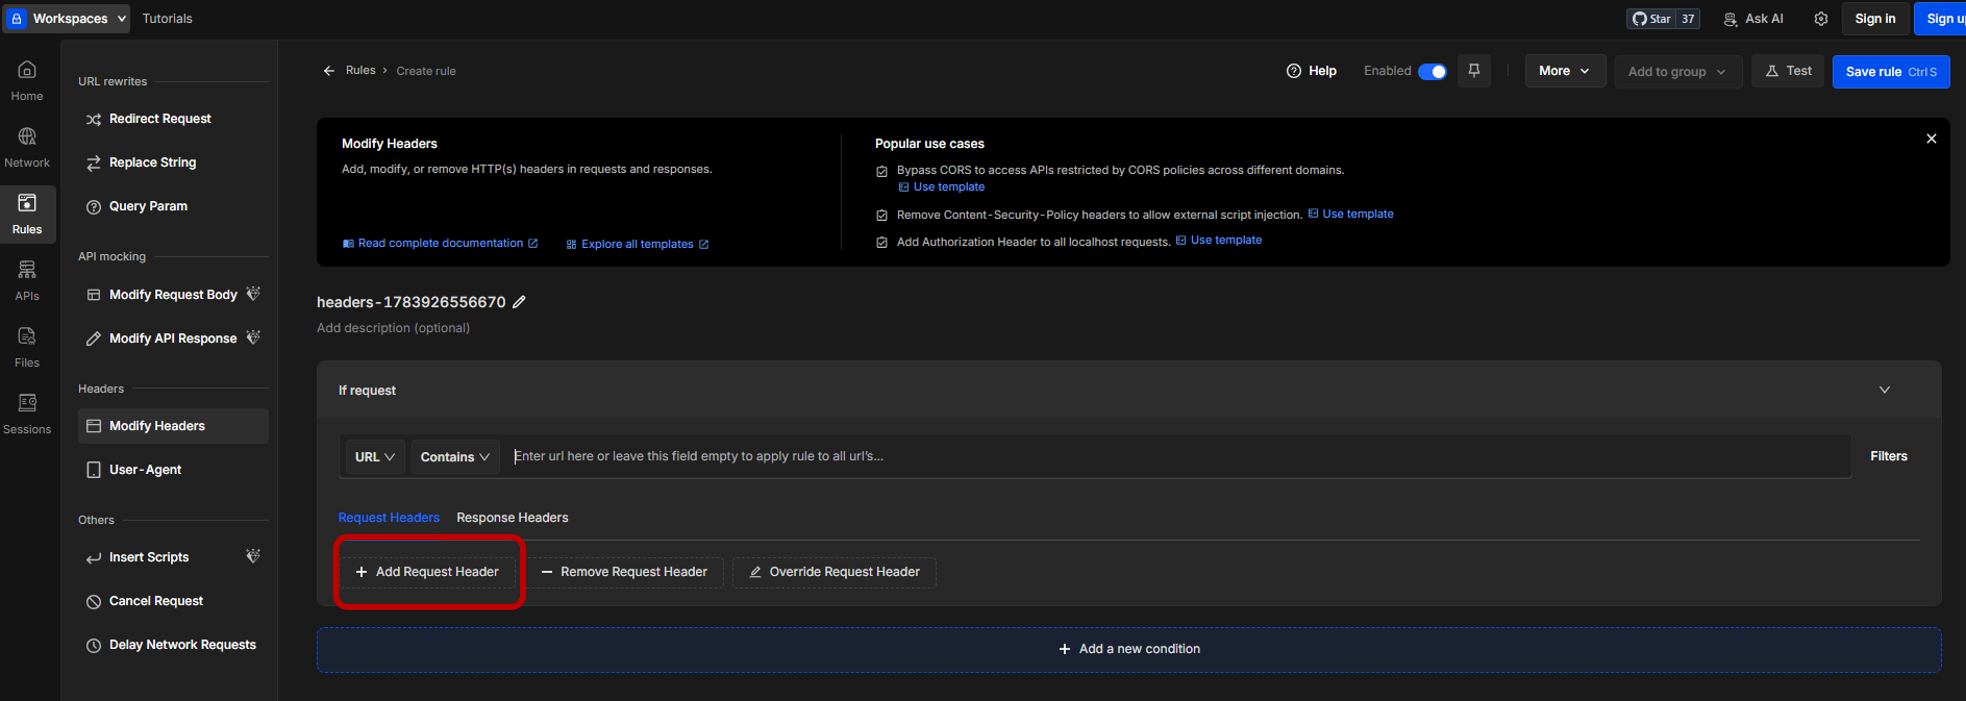
Task: Toggle the Enabled switch off
Action: click(x=1432, y=71)
